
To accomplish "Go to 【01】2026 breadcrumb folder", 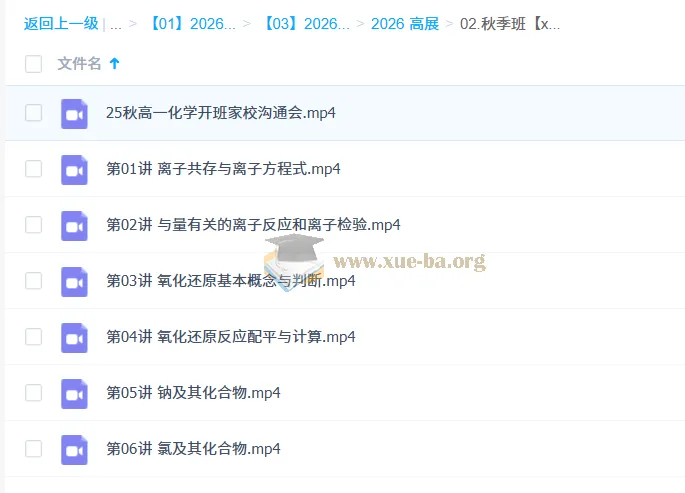I will (x=192, y=24).
